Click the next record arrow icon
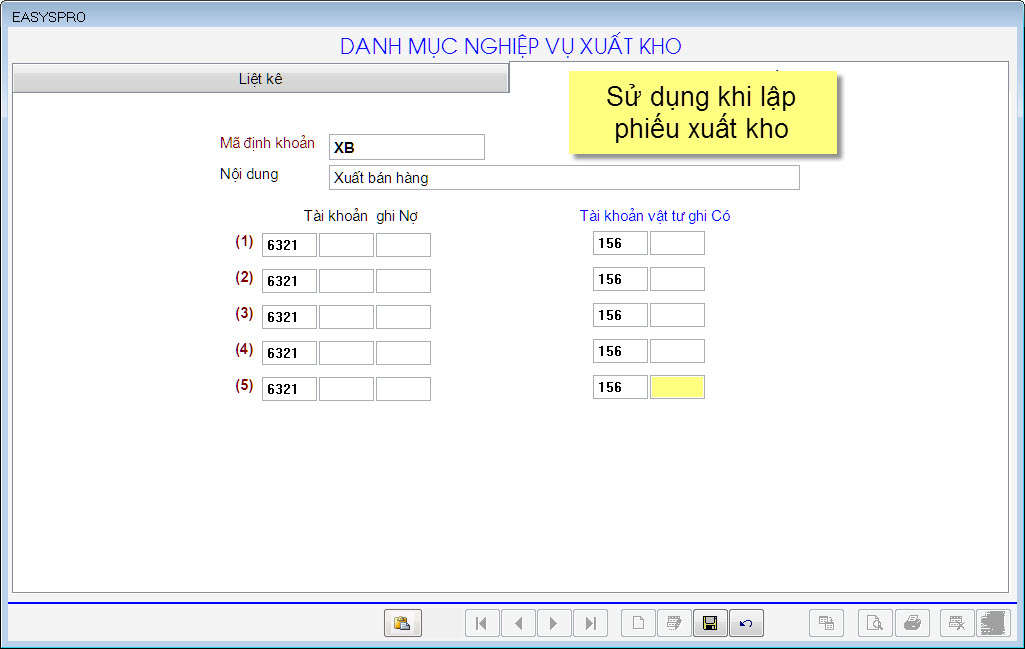1025x649 pixels. 554,622
